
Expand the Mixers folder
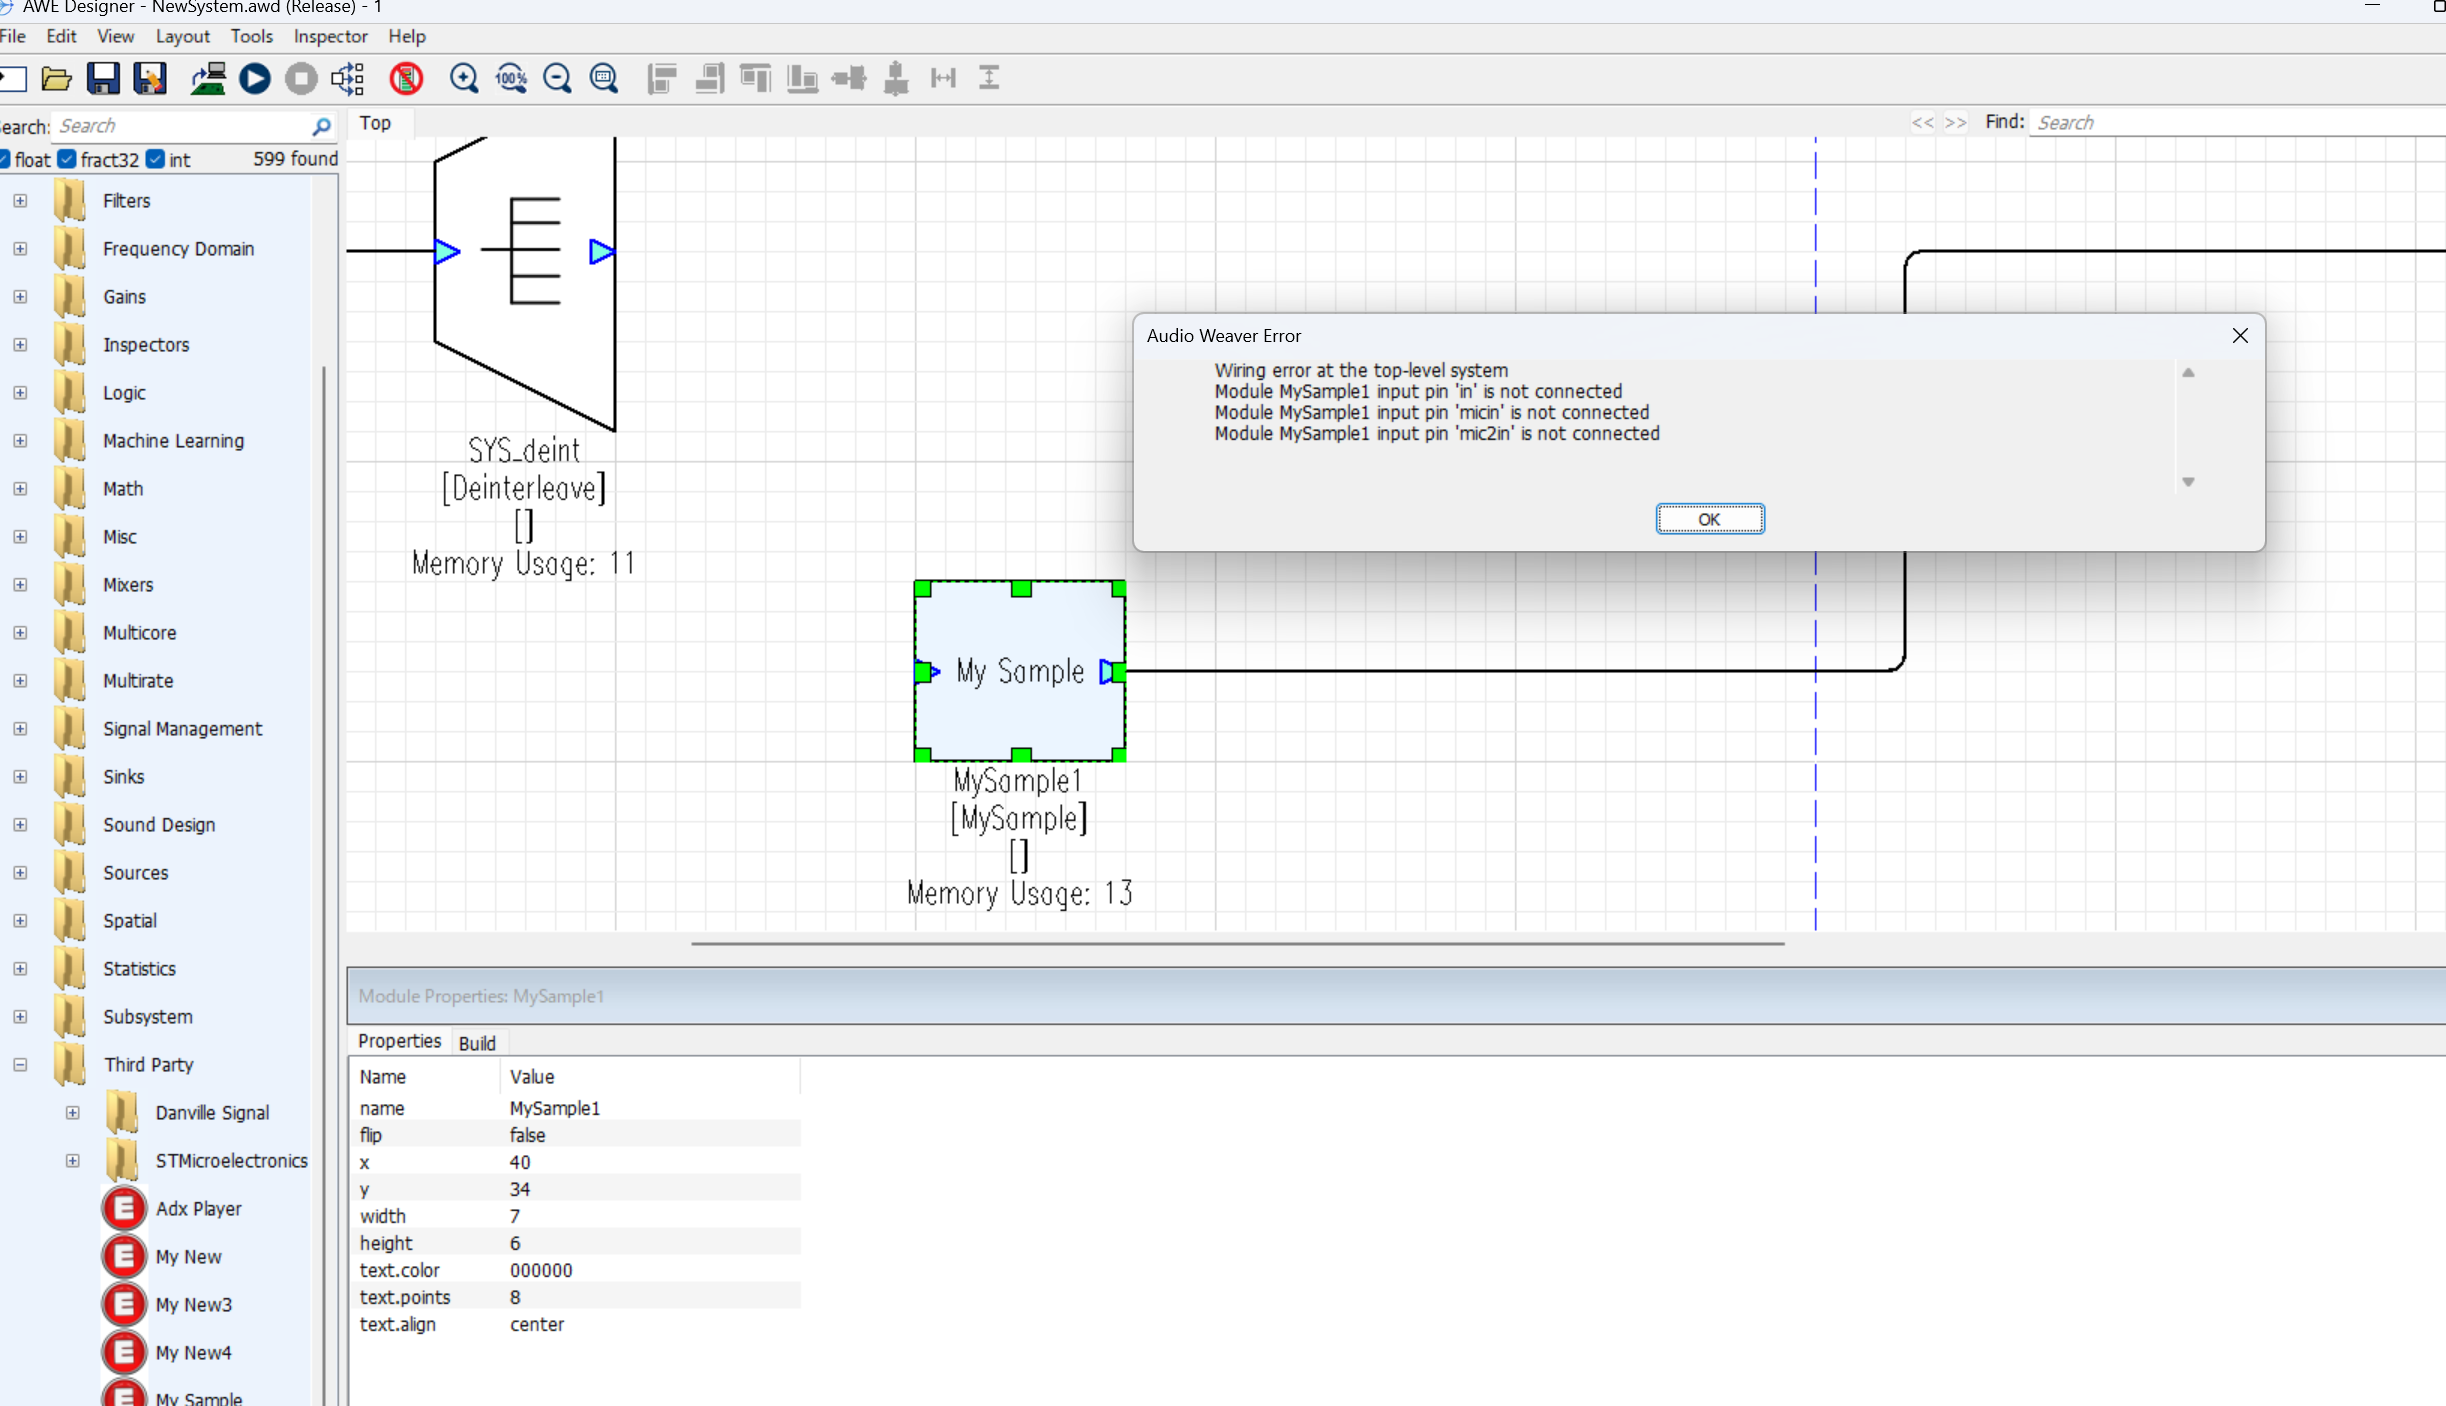[x=20, y=584]
